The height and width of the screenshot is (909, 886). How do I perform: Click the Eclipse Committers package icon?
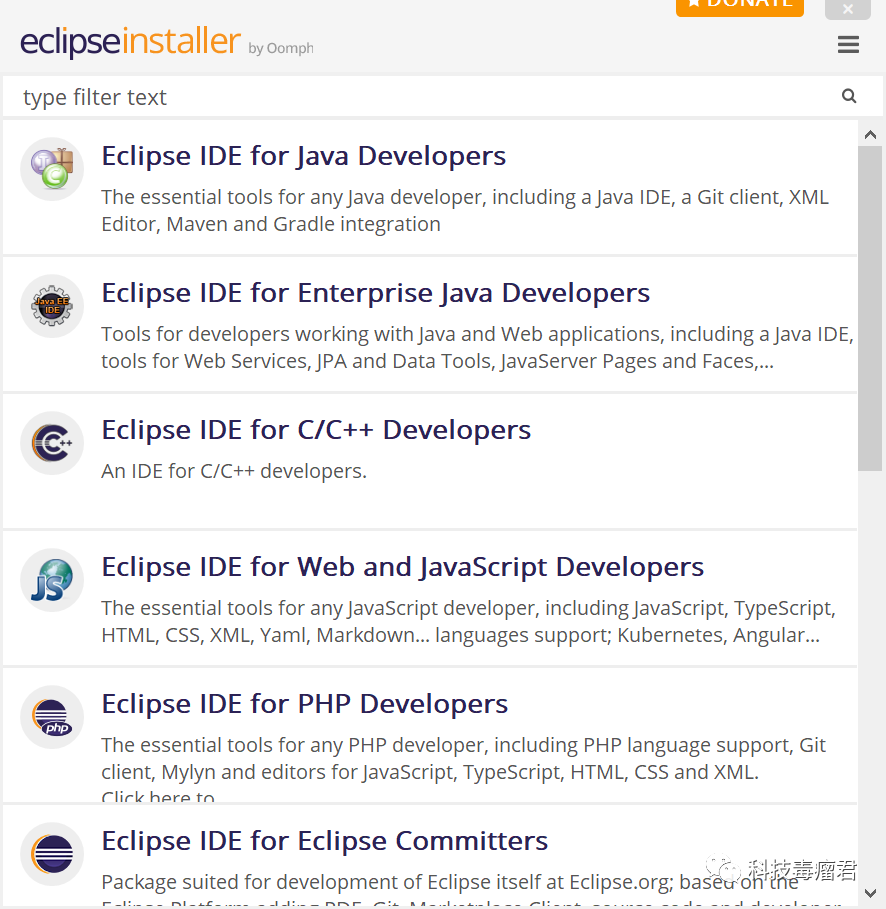[52, 854]
